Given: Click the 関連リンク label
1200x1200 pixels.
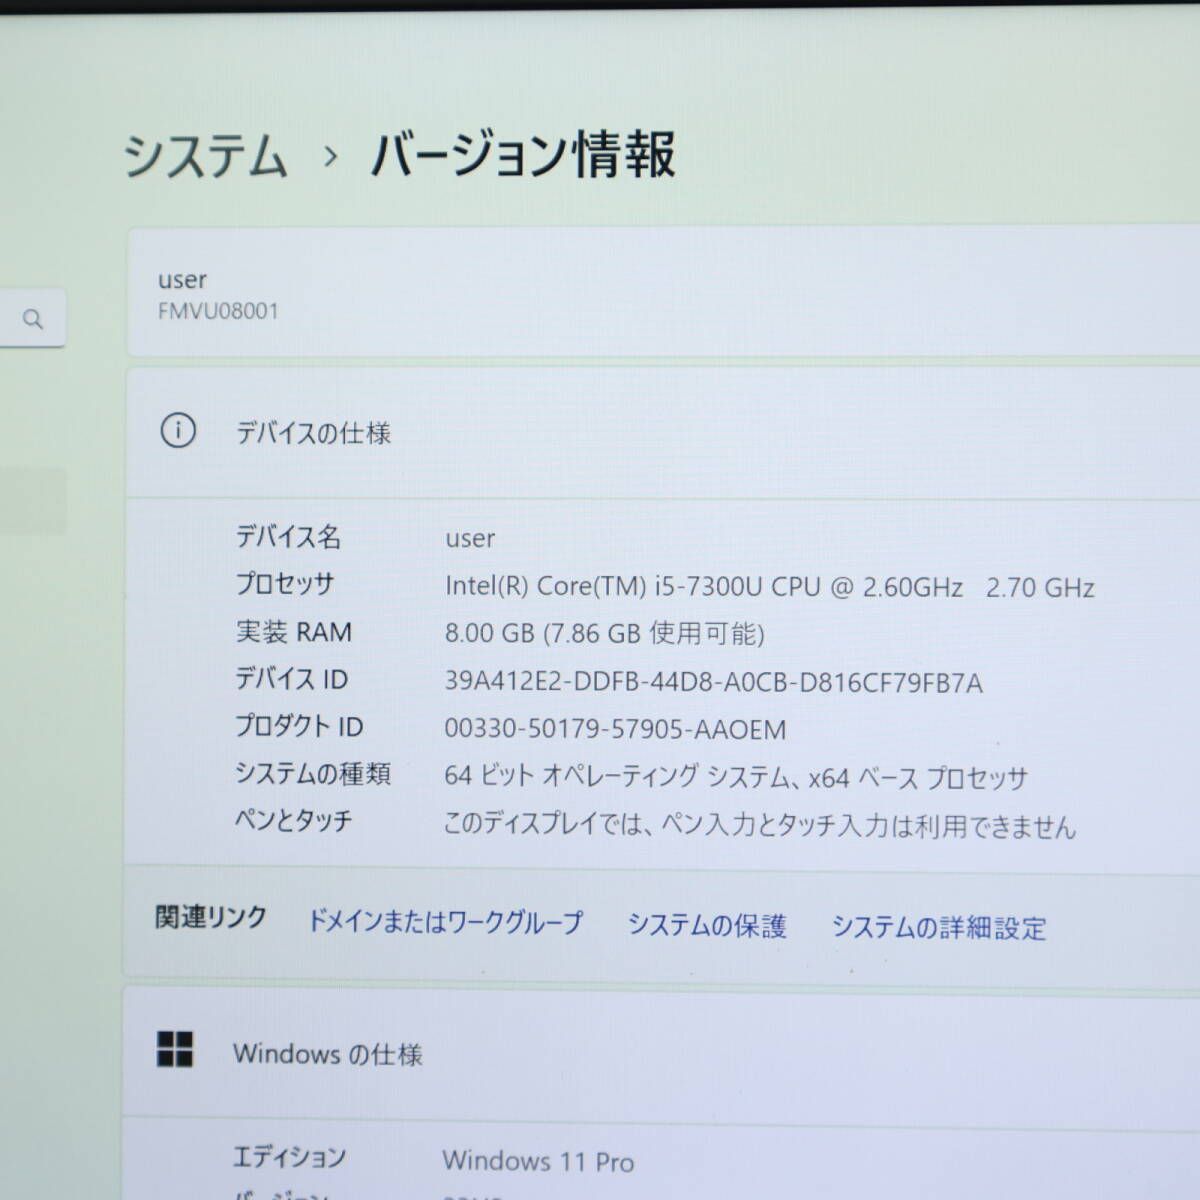Looking at the screenshot, I should [211, 917].
